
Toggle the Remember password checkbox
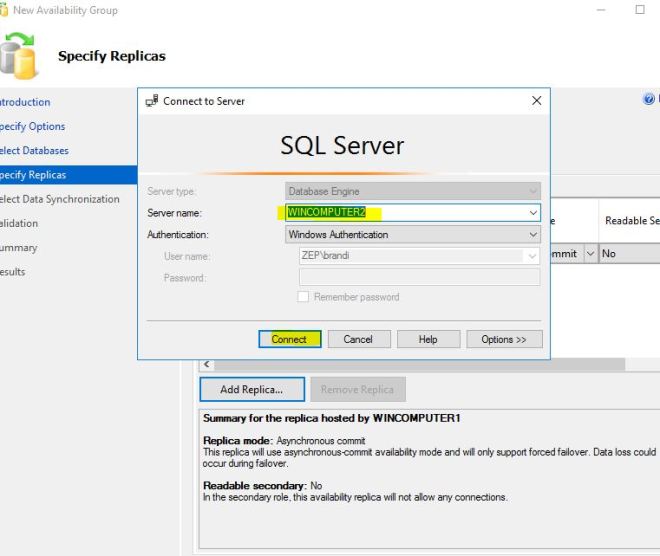[303, 297]
